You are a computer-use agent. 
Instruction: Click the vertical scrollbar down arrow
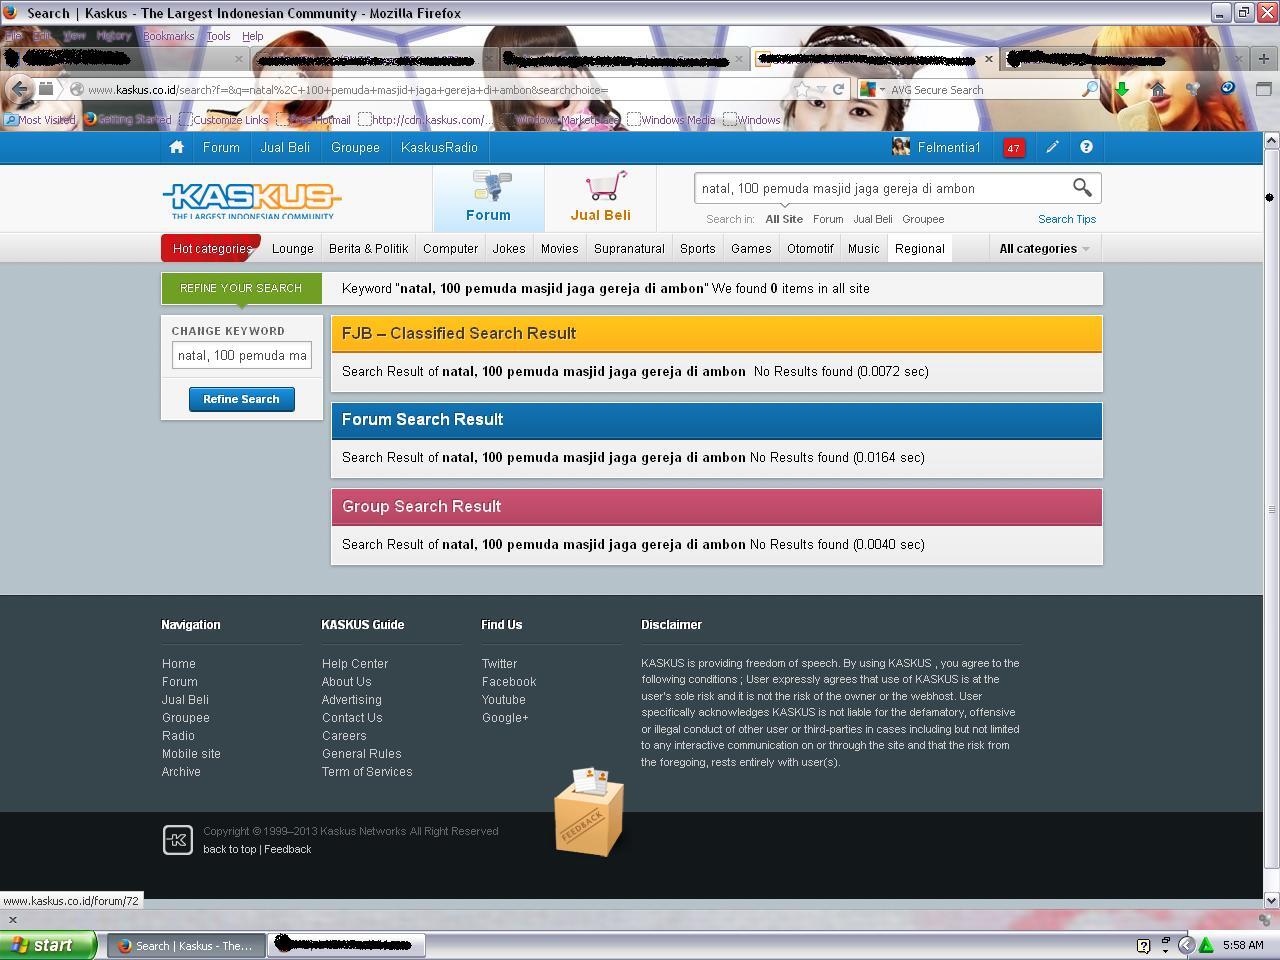[1271, 900]
